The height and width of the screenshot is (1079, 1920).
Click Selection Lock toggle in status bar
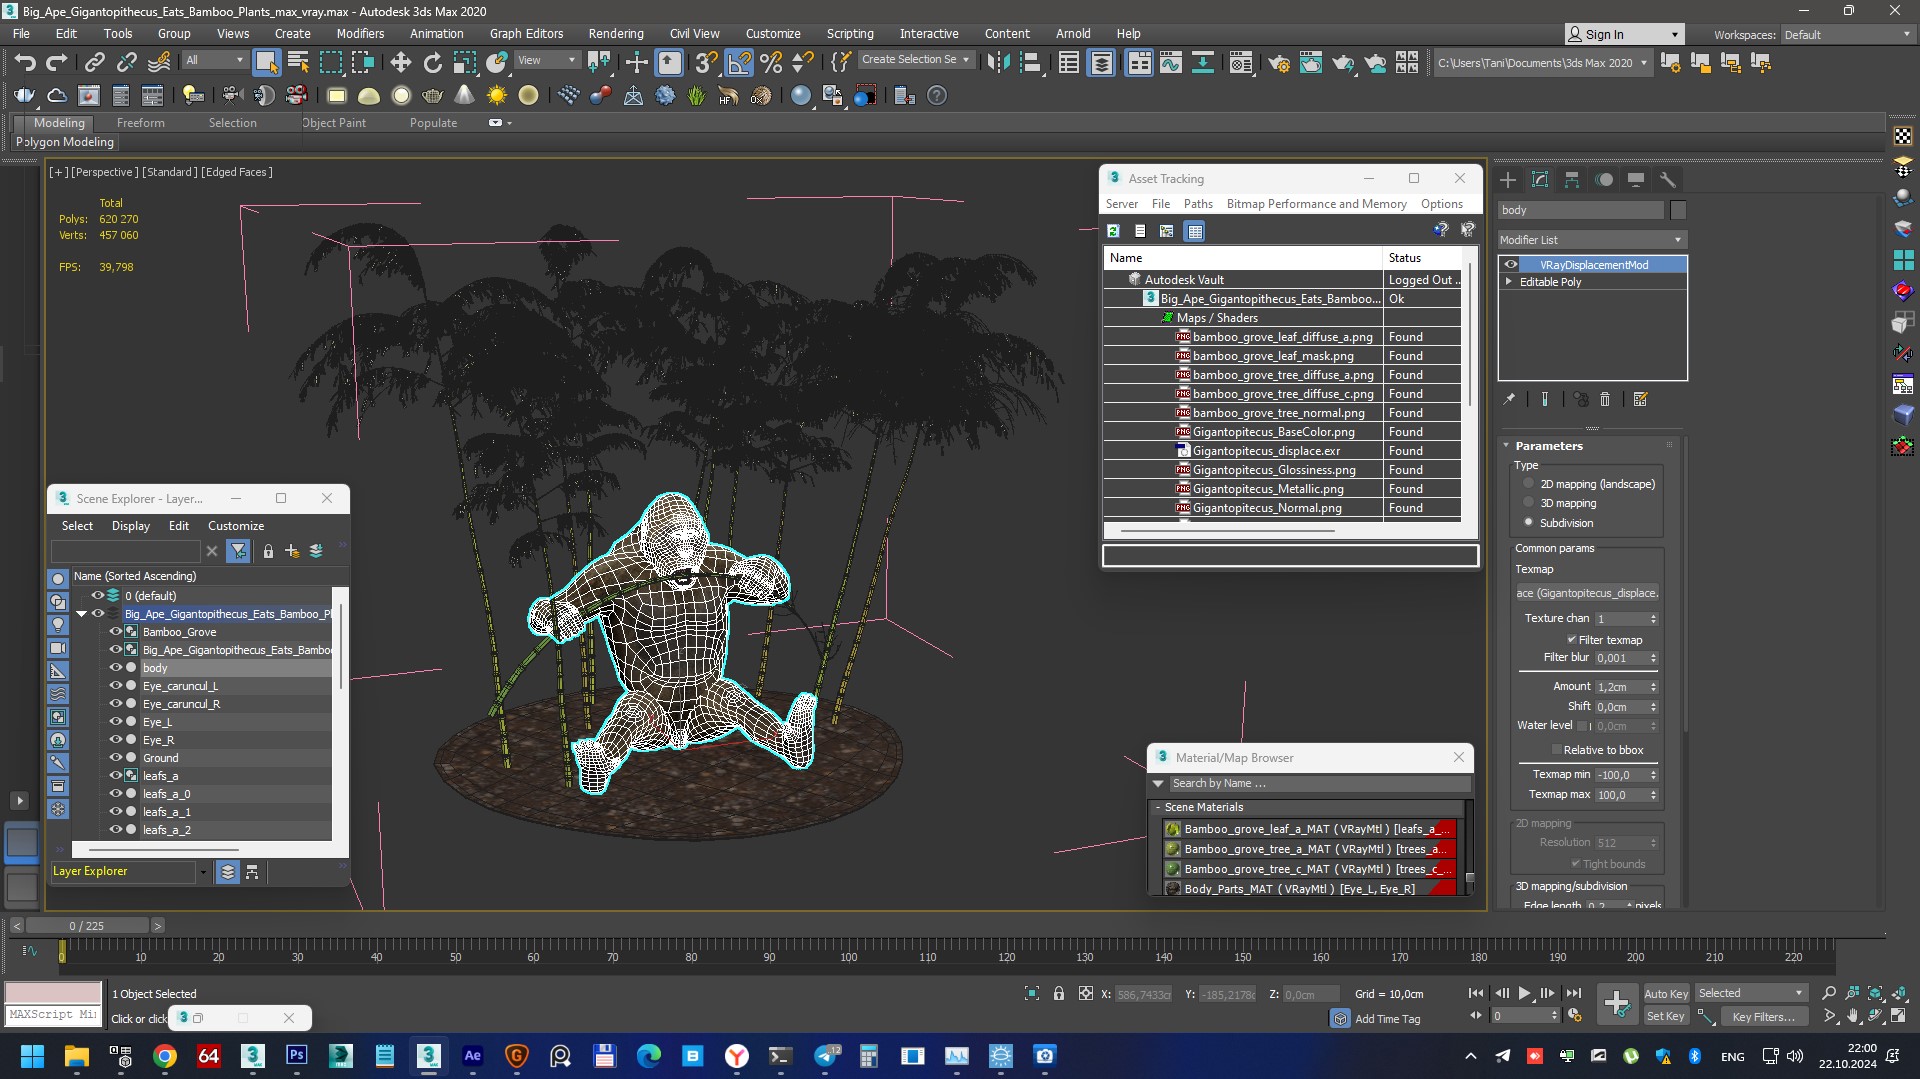point(1058,993)
